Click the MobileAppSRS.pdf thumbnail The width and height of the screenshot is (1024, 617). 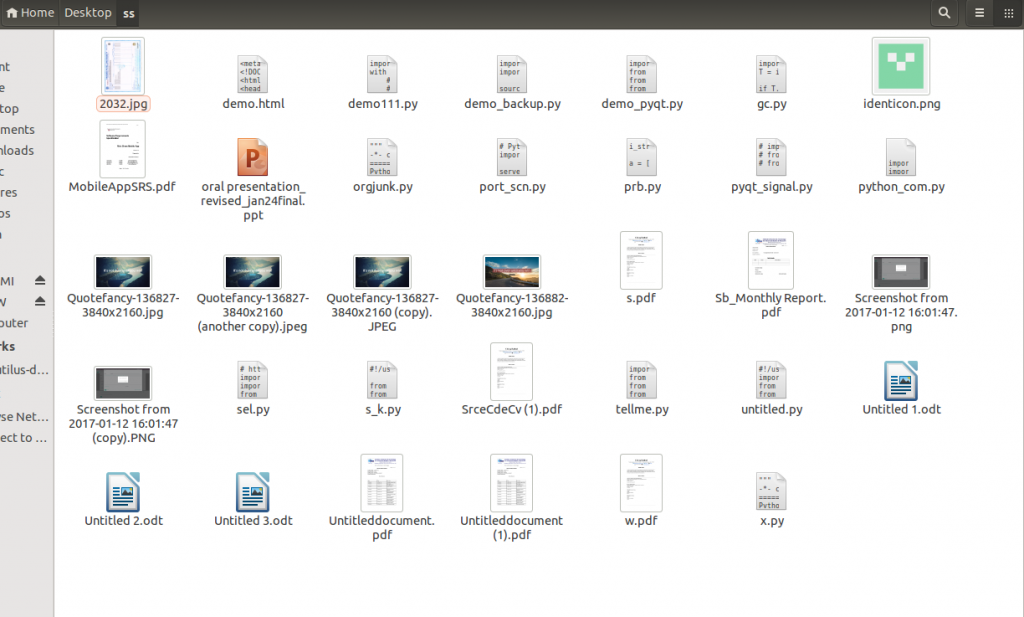tap(123, 149)
